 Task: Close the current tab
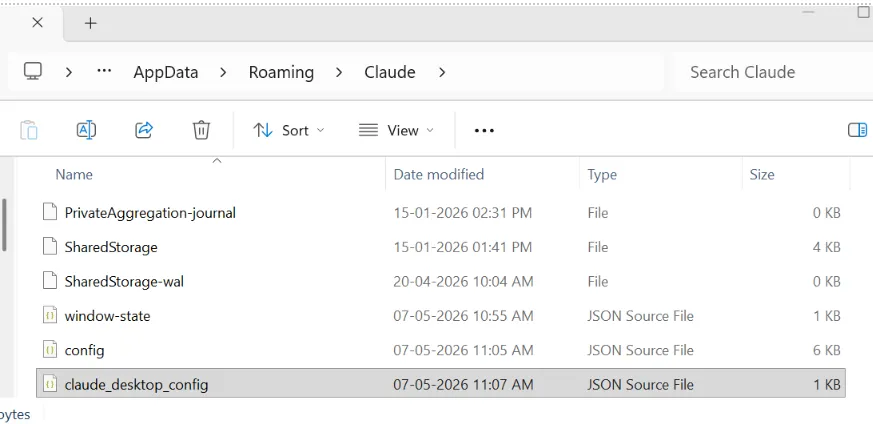tap(37, 23)
